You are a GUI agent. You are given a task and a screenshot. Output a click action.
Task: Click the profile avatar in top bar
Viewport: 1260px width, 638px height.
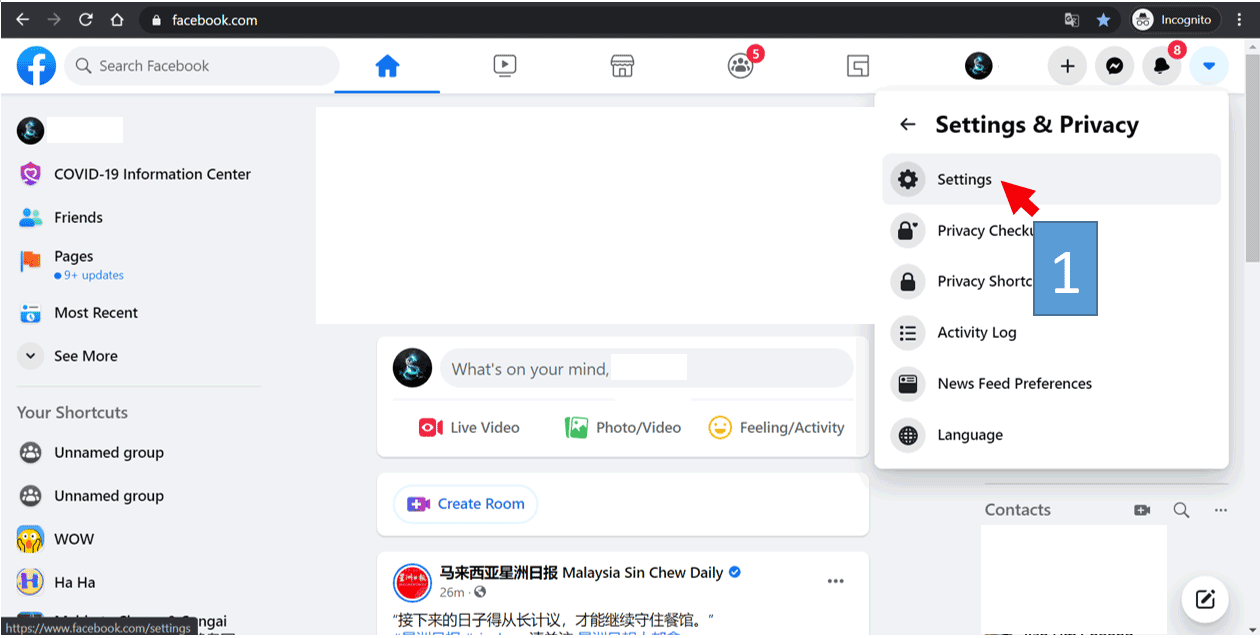point(978,66)
